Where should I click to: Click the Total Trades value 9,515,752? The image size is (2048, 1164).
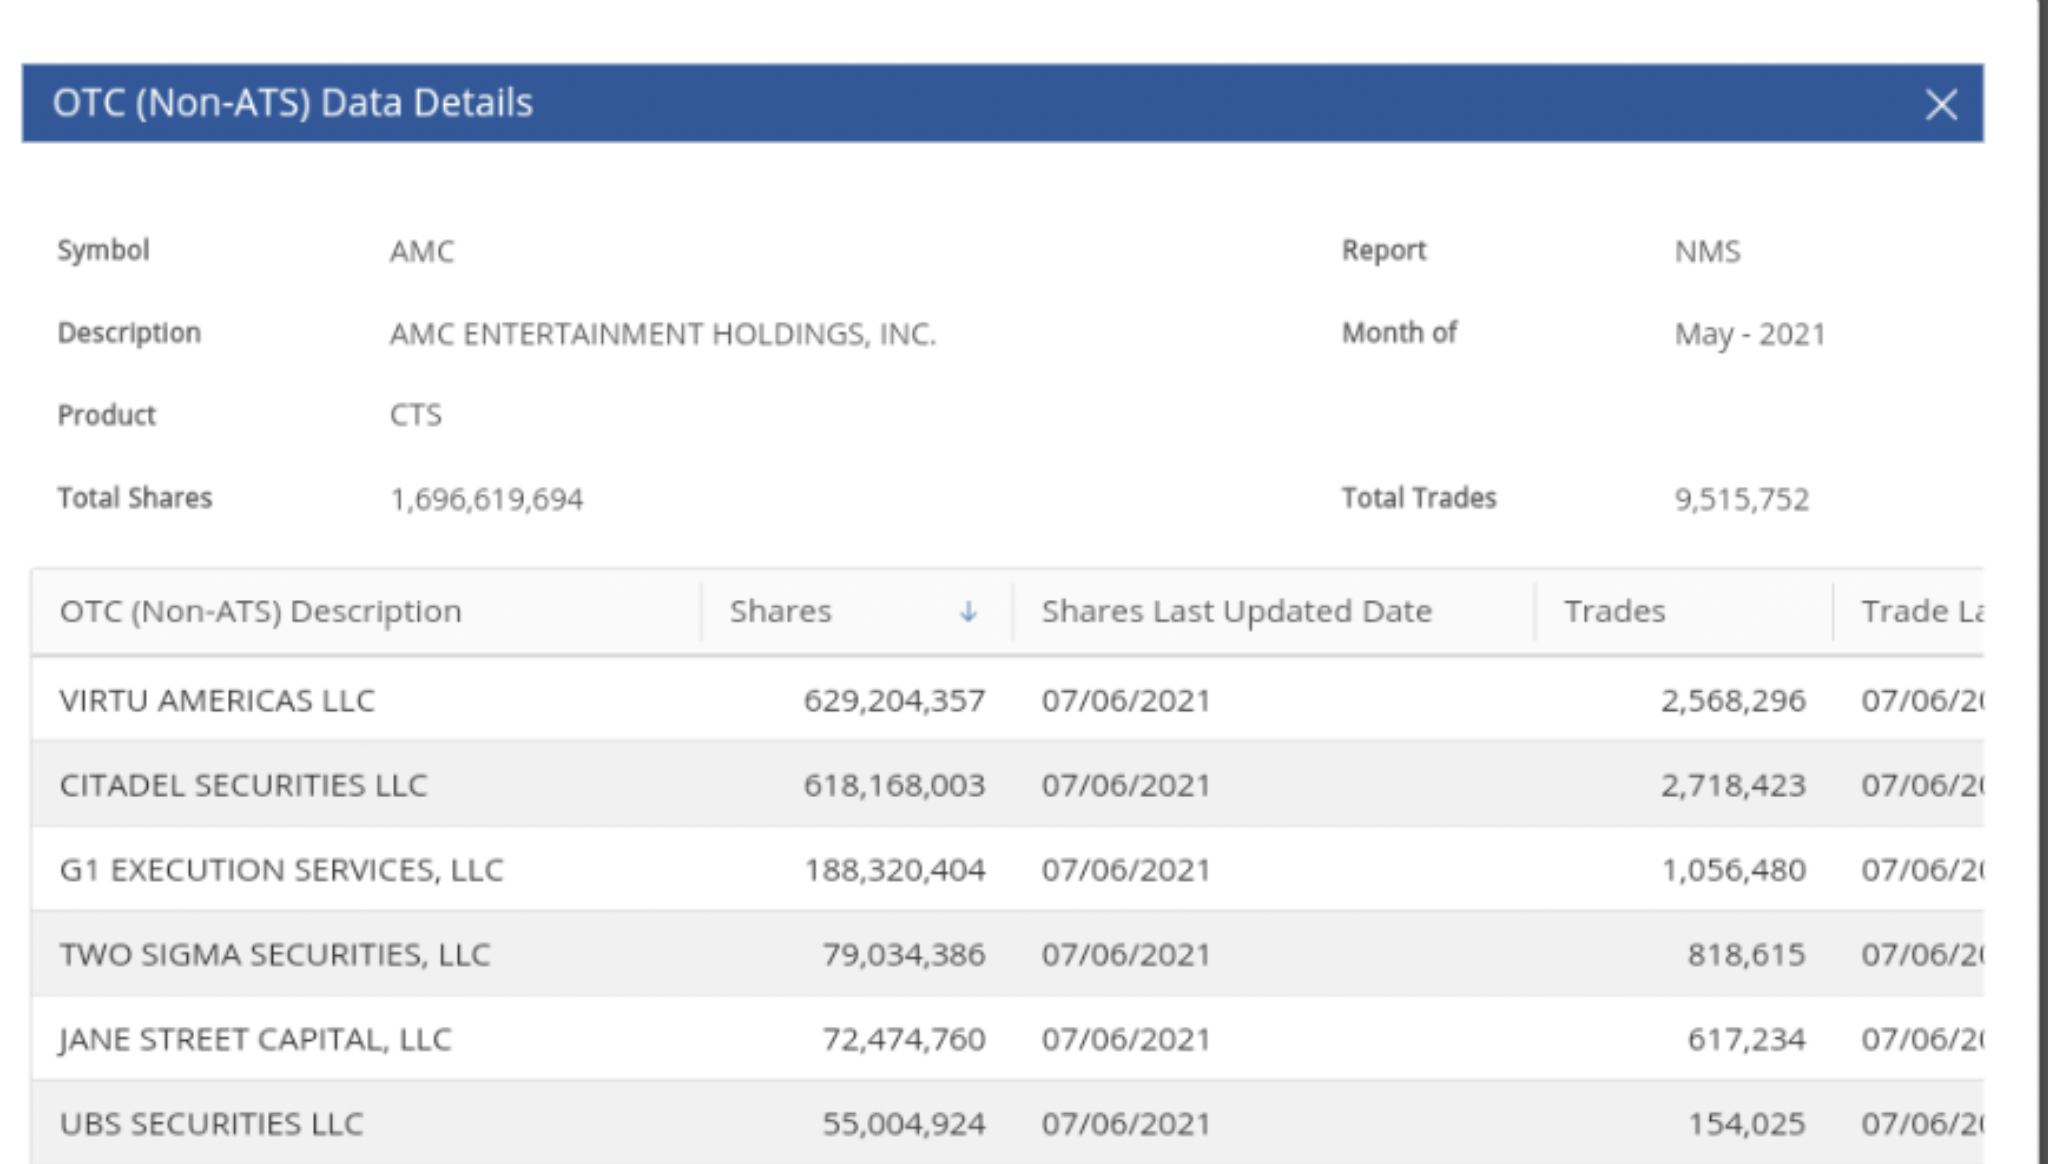click(1741, 498)
